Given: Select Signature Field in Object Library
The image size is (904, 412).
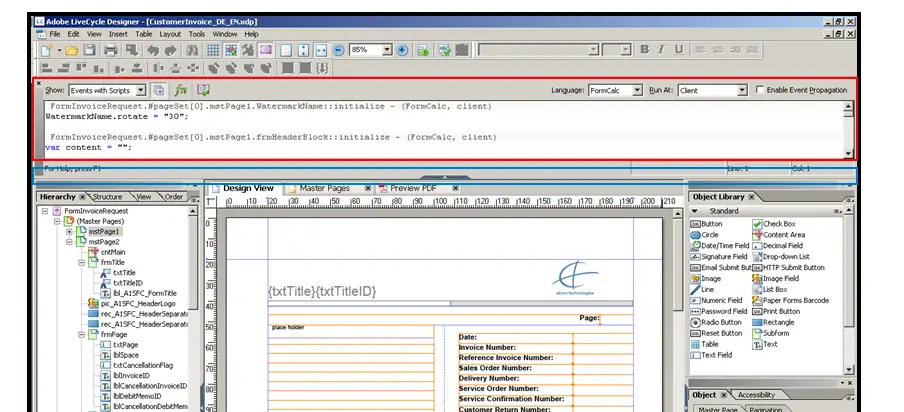Looking at the screenshot, I should click(719, 256).
